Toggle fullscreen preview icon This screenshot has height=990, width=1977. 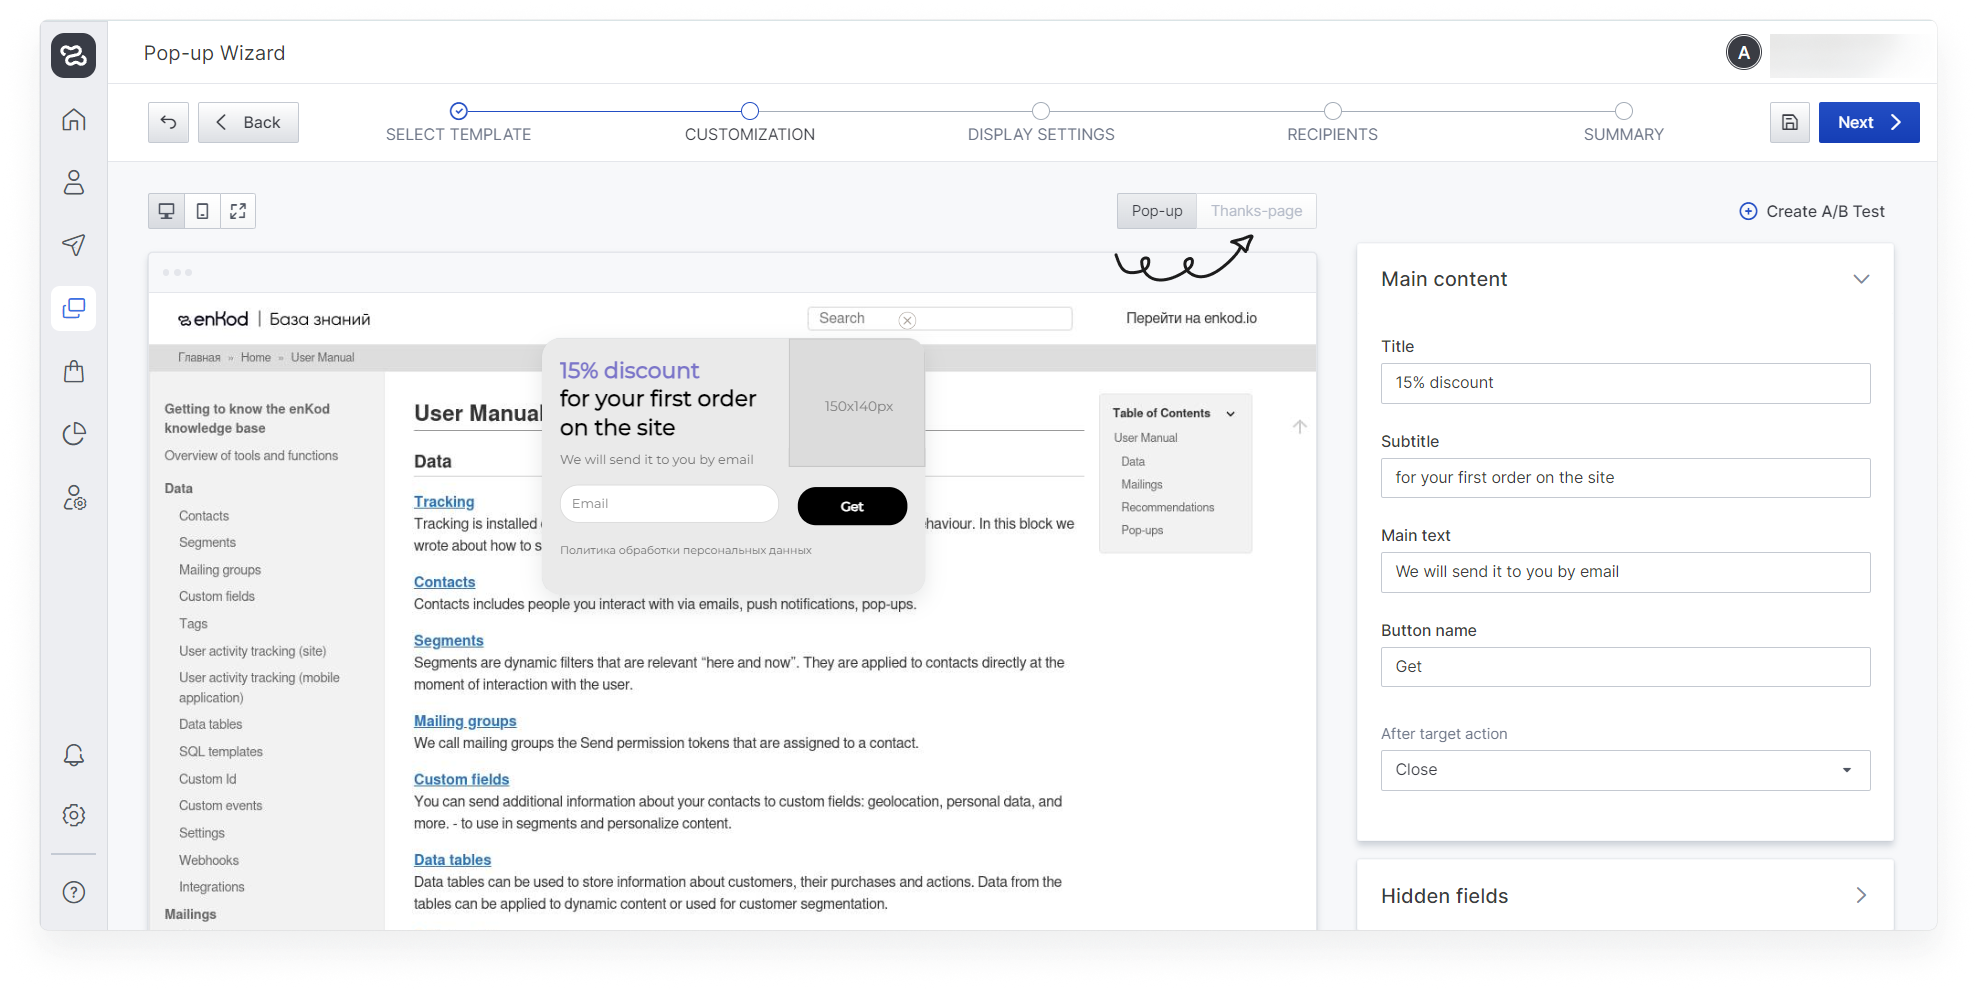[238, 211]
